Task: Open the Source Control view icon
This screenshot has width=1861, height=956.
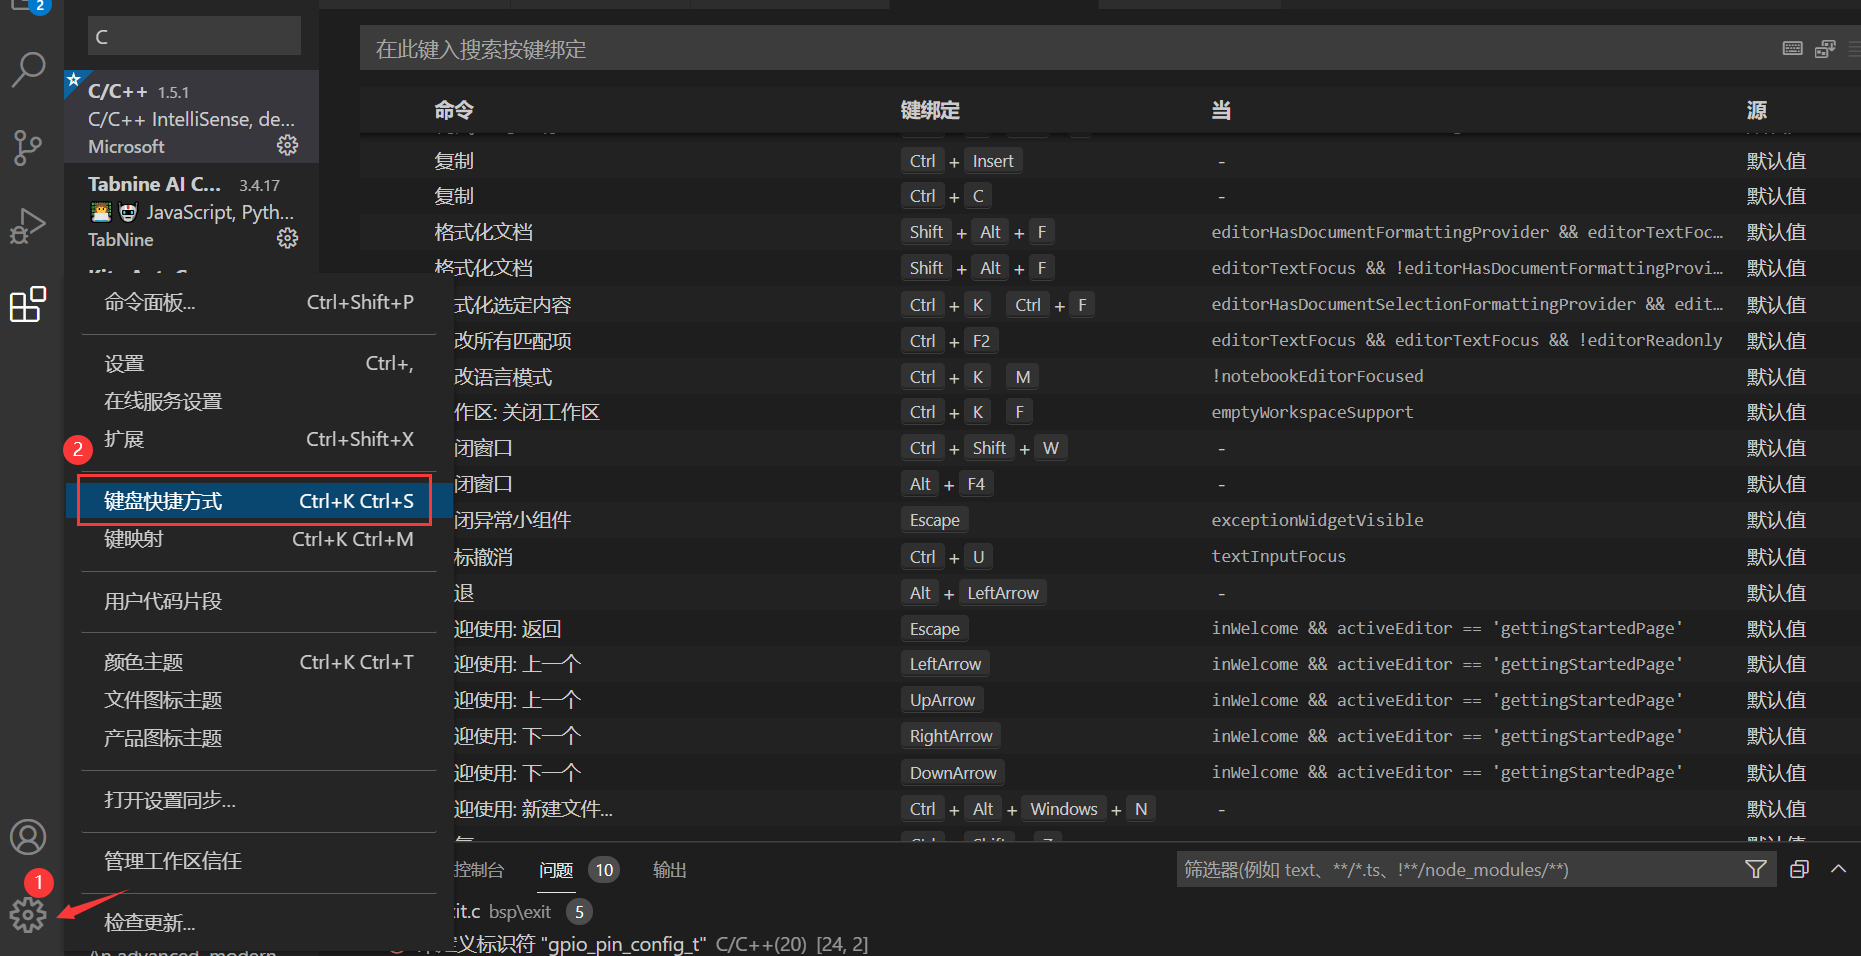Action: [28, 148]
